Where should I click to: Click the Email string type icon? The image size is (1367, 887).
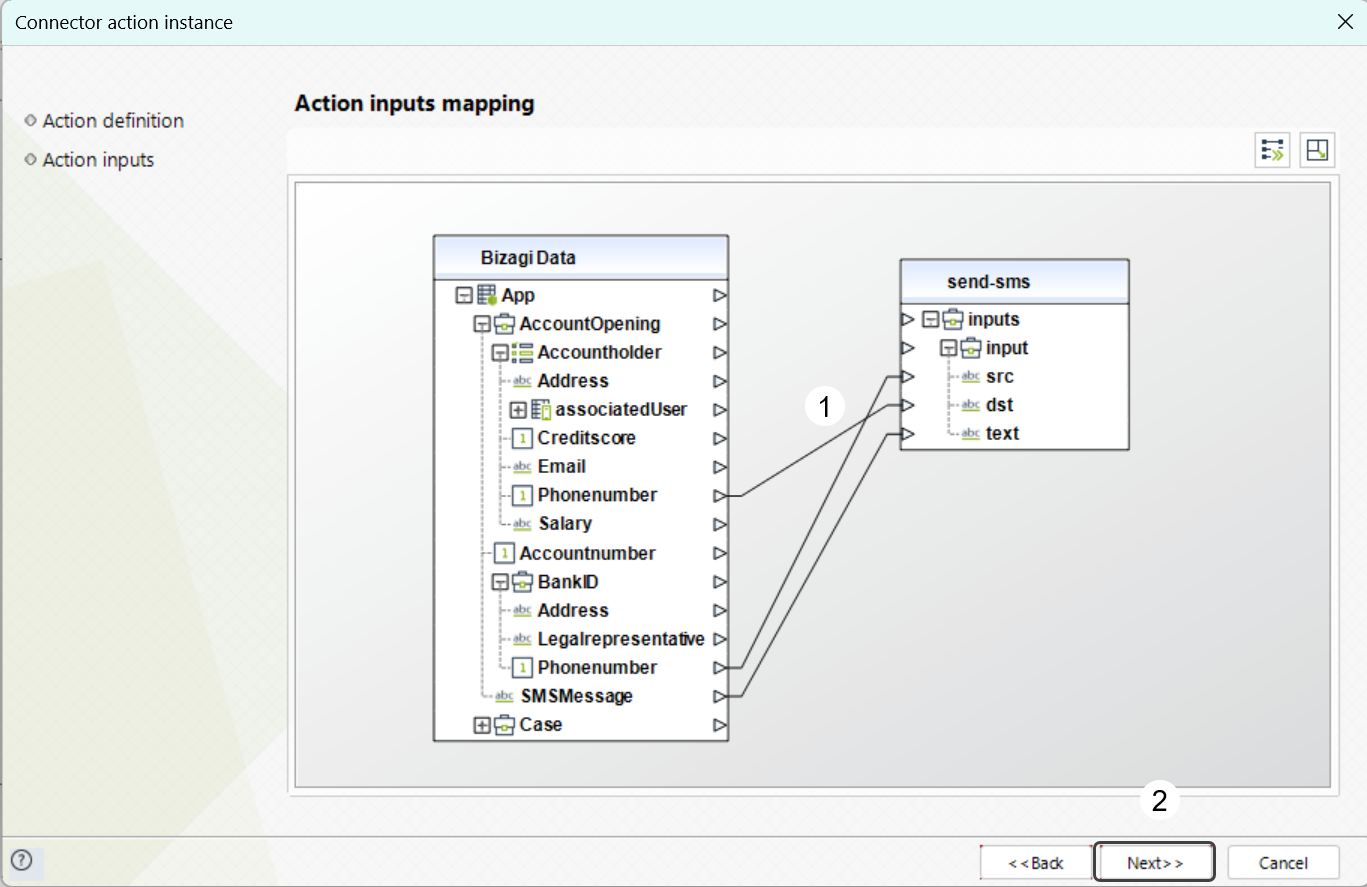522,467
